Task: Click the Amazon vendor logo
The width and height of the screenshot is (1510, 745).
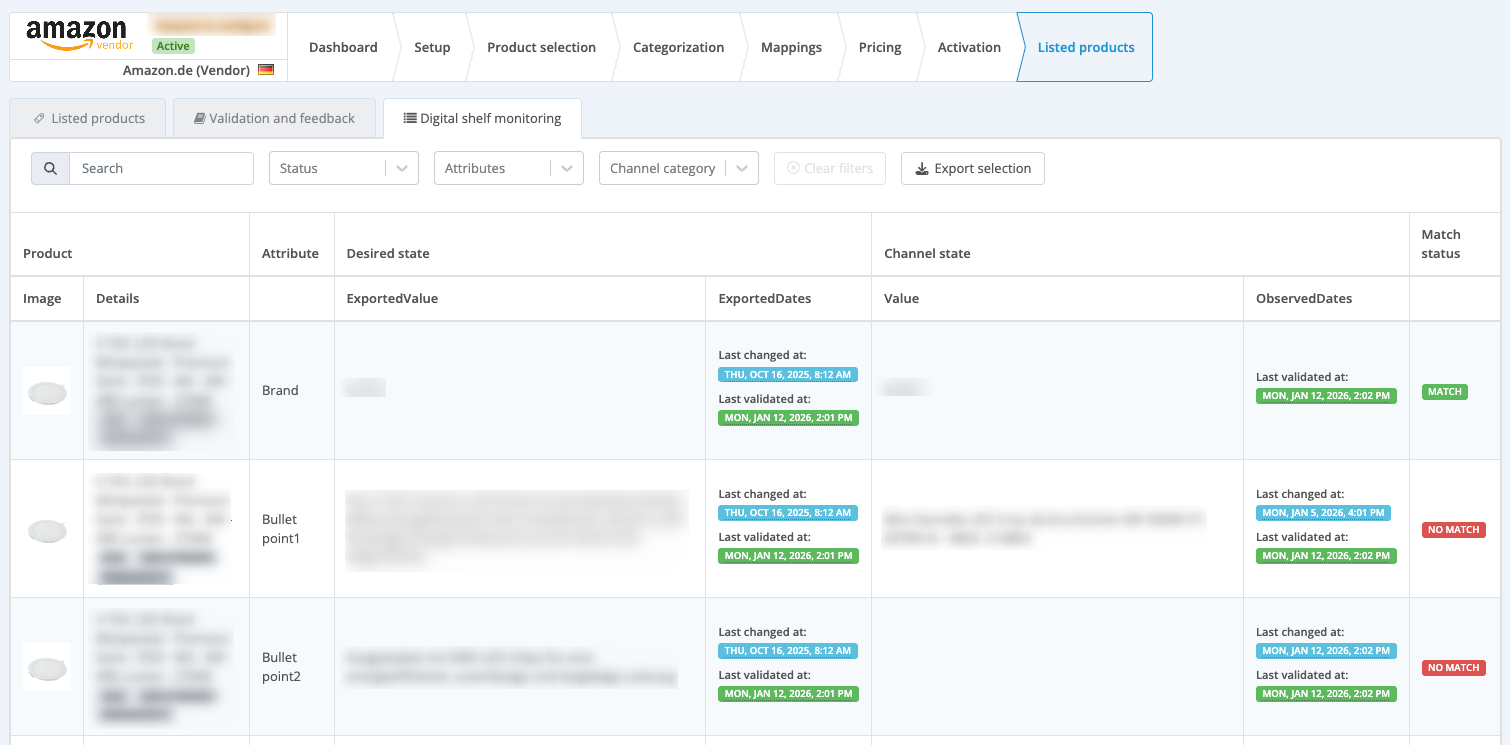Action: point(78,36)
